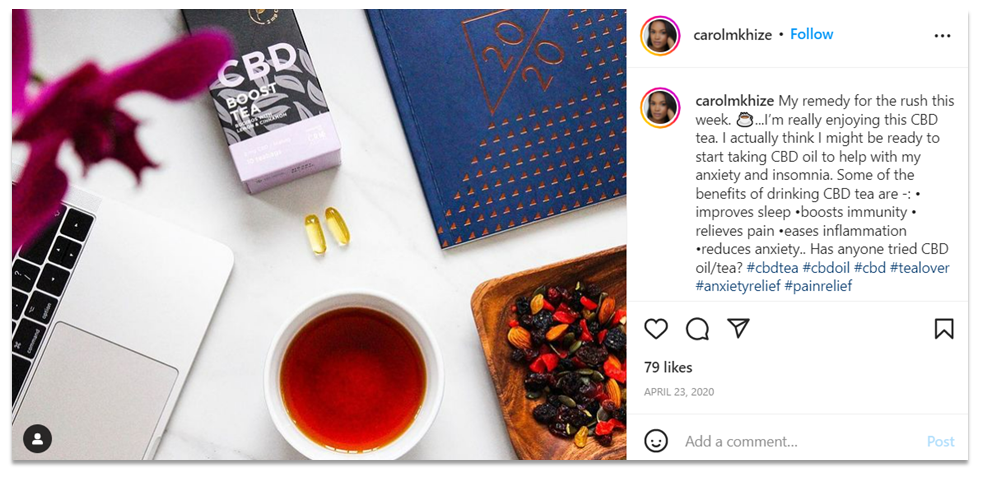Click header profile picture story ring
982x482 pixels.
tap(660, 36)
